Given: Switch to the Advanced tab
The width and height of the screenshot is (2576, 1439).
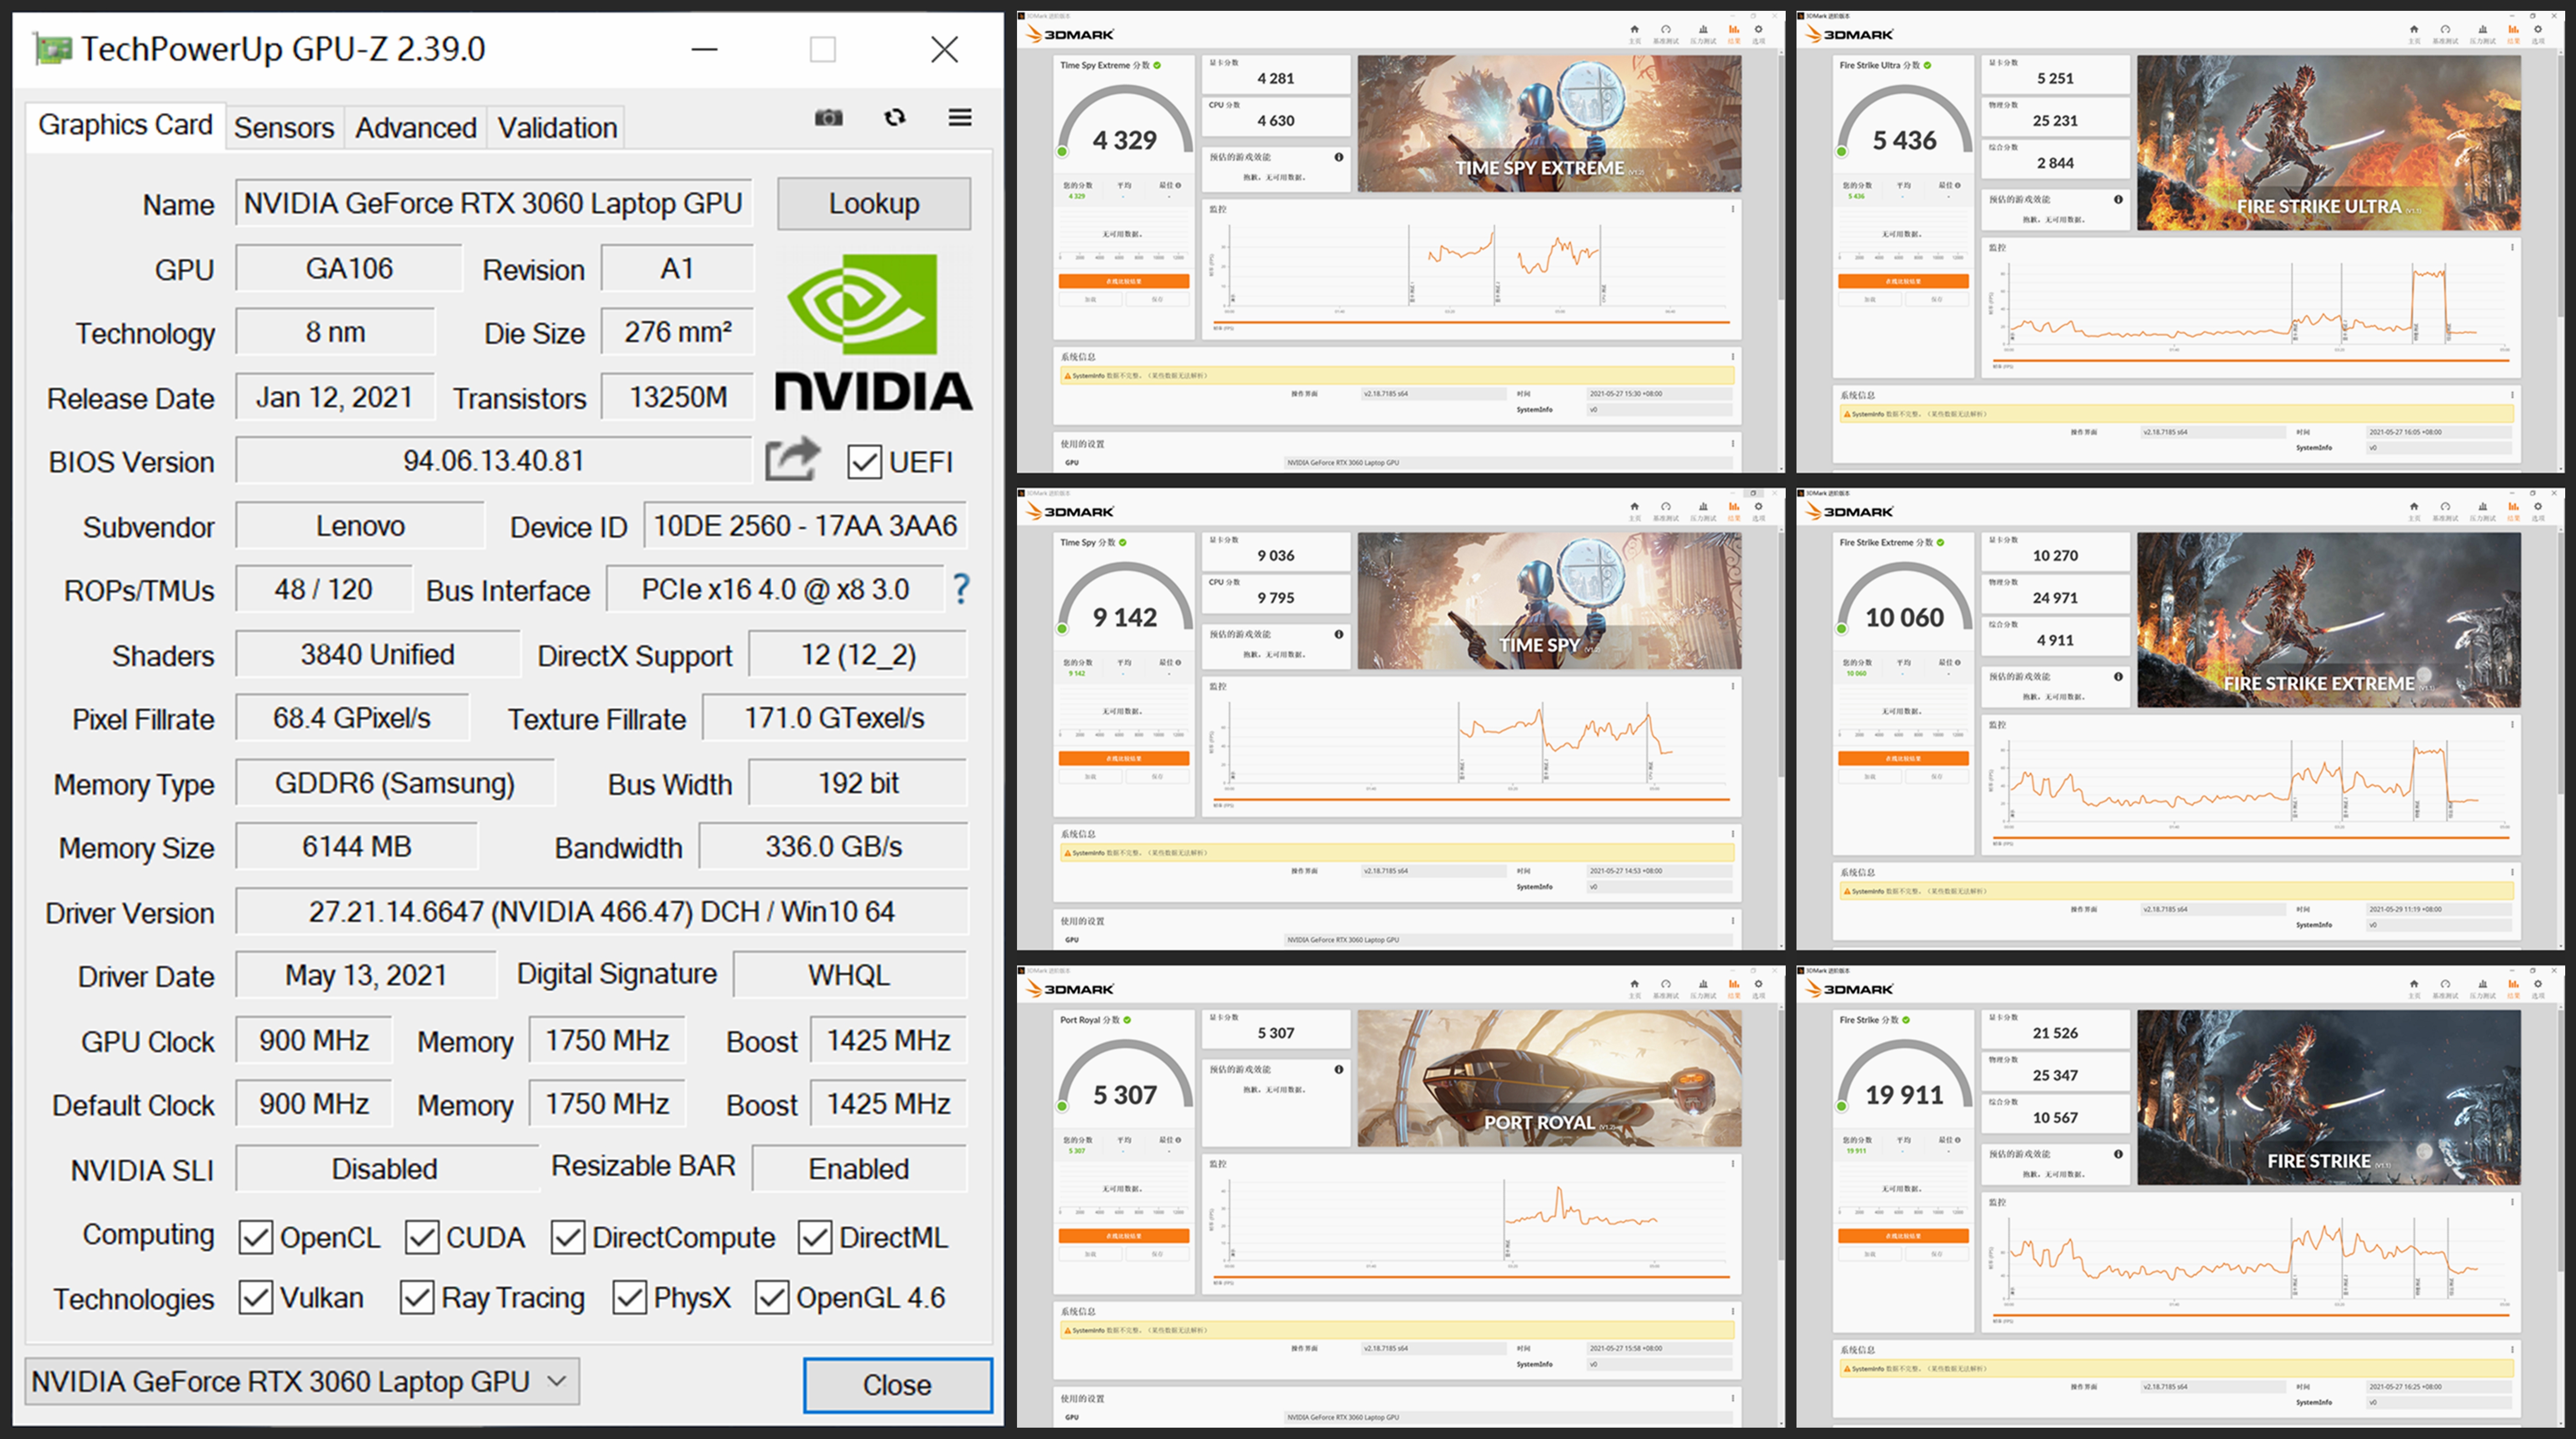Looking at the screenshot, I should (415, 128).
